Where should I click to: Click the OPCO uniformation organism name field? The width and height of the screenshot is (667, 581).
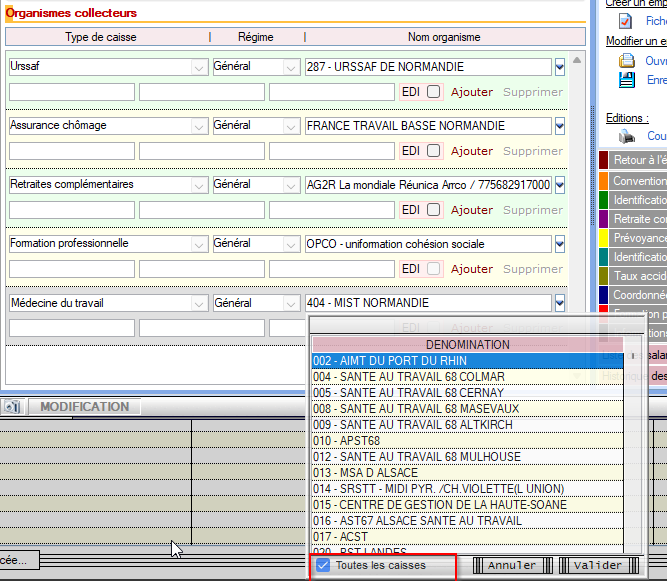427,244
